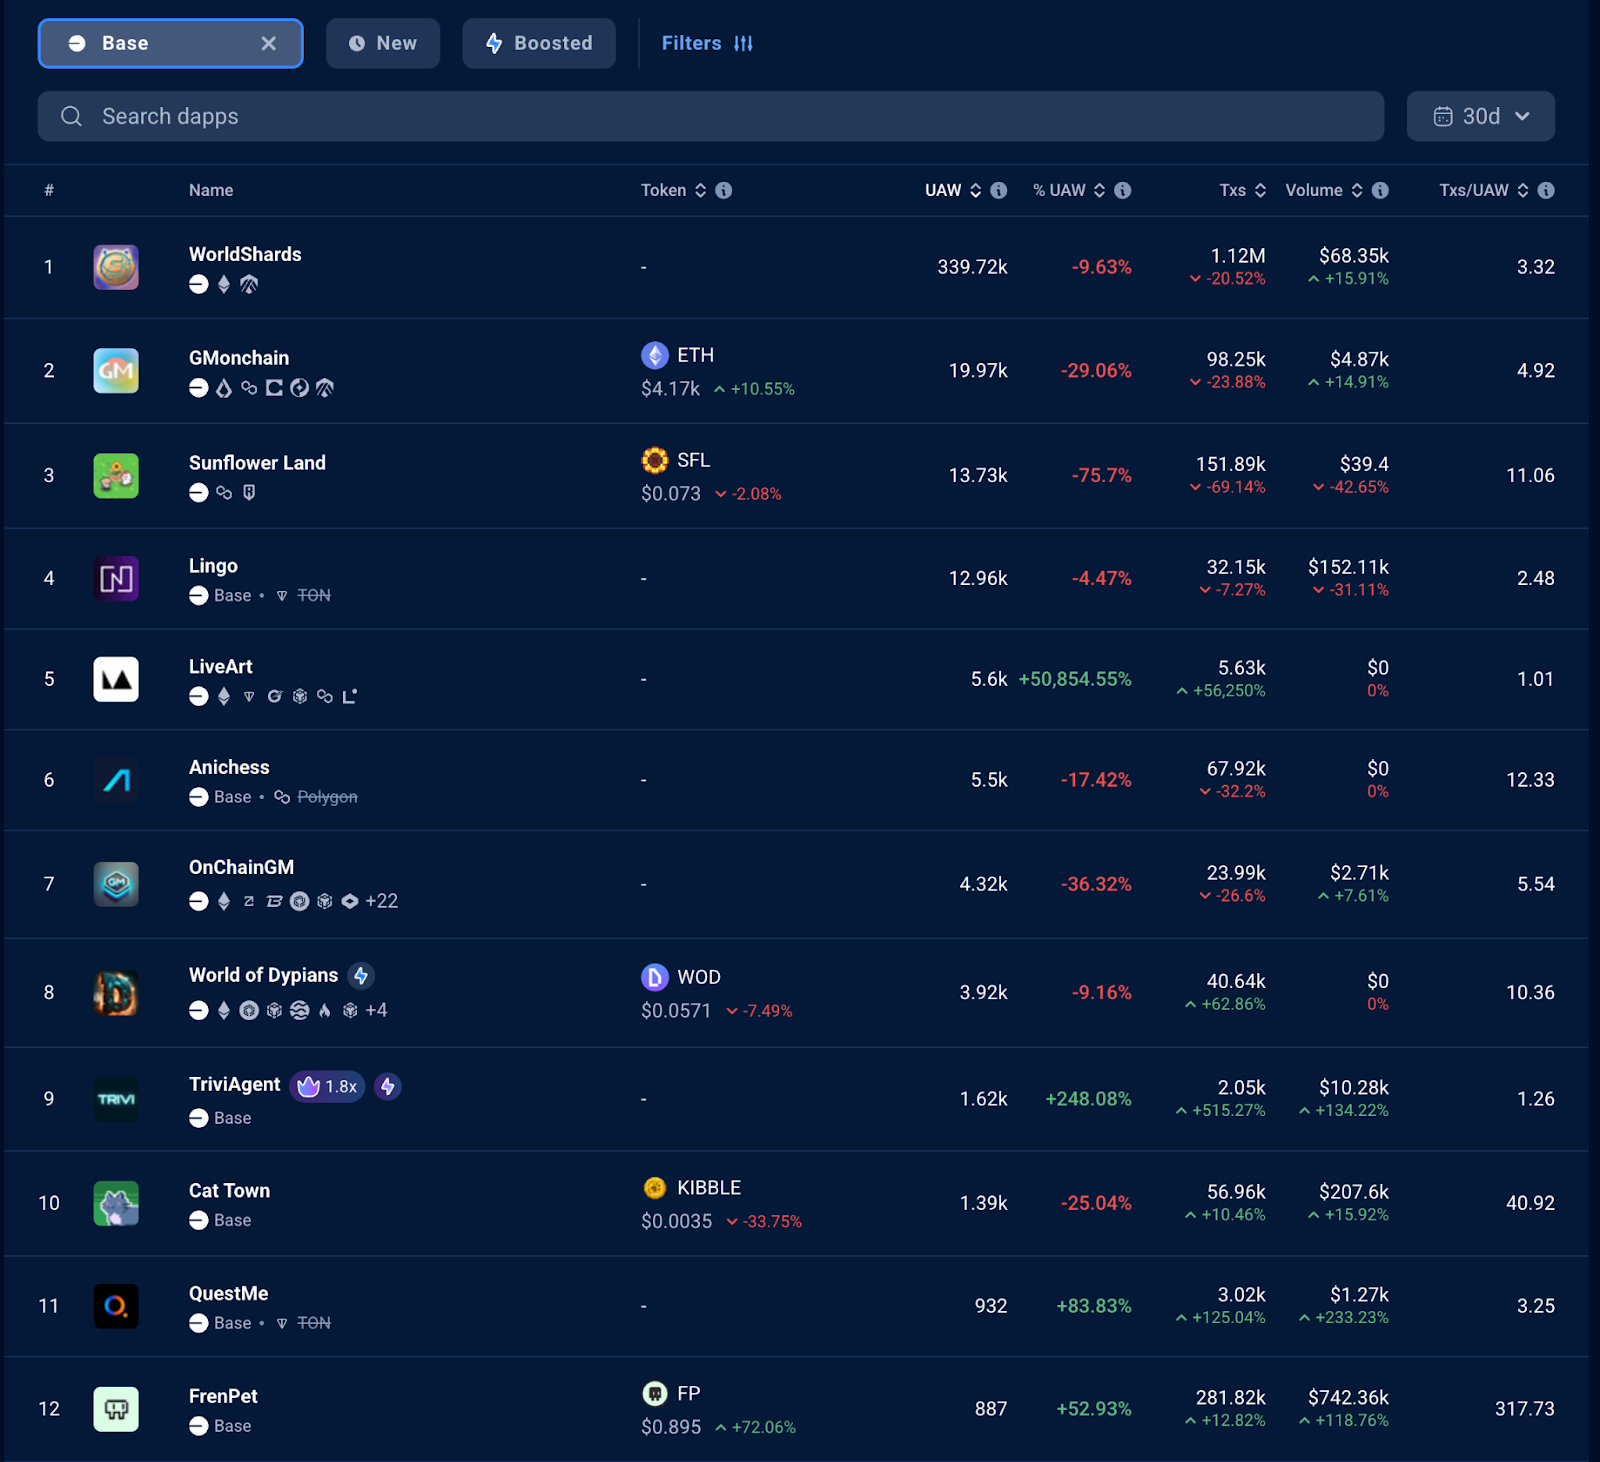The image size is (1600, 1462).
Task: Remove the Base chain filter chip
Action: pos(268,43)
